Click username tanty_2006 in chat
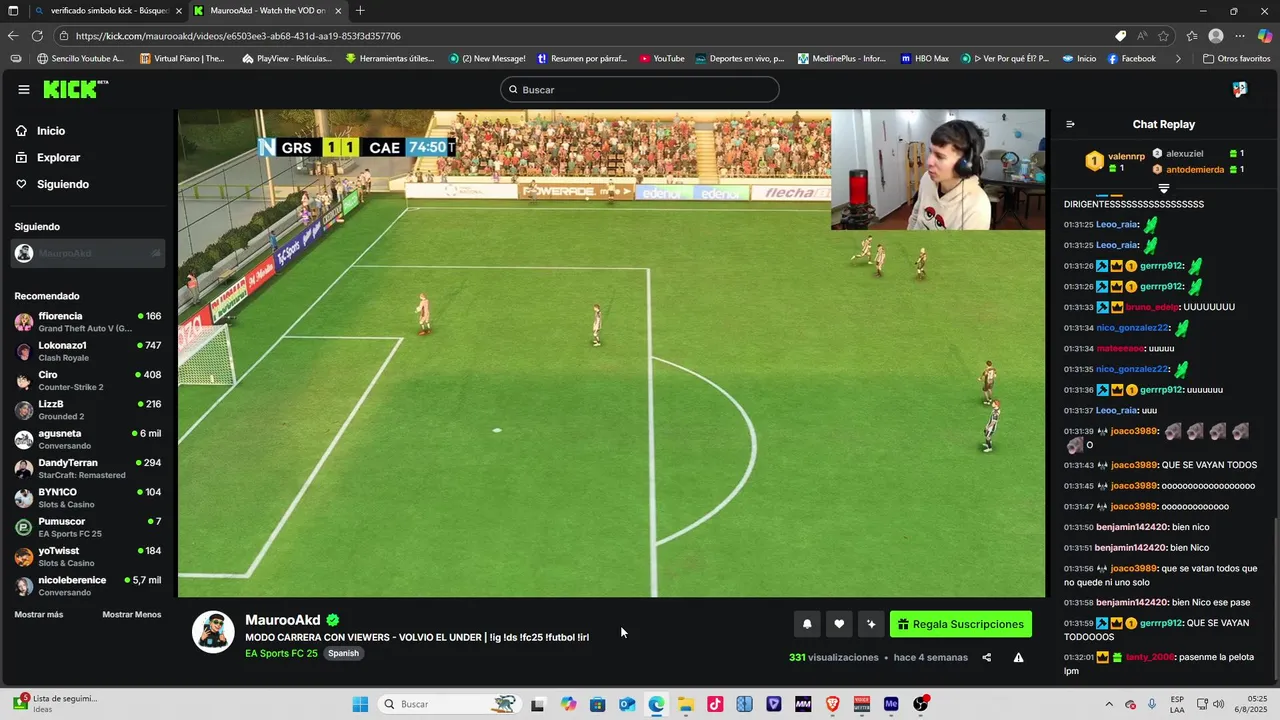Image resolution: width=1280 pixels, height=720 pixels. coord(1148,658)
